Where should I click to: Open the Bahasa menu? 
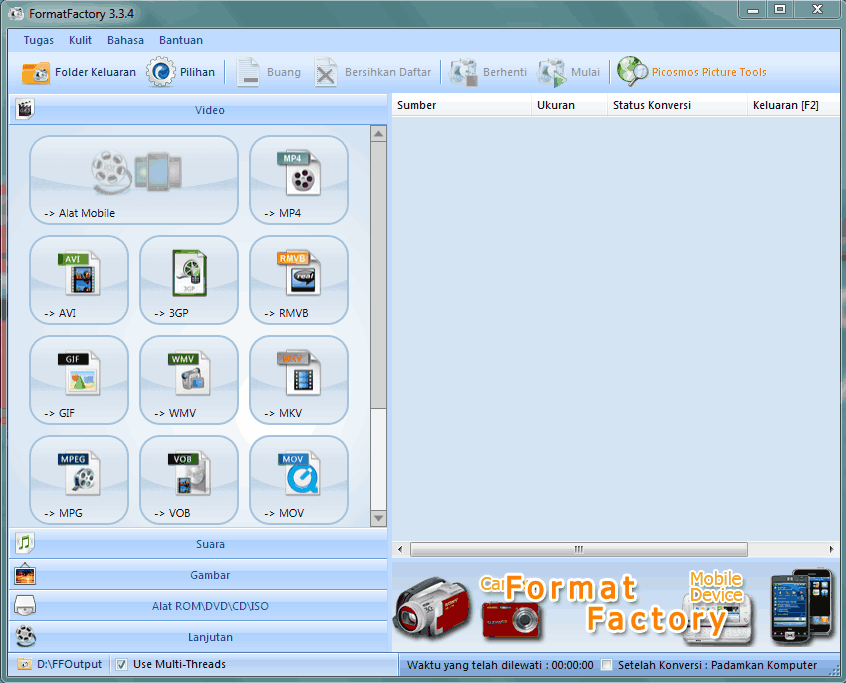[125, 40]
